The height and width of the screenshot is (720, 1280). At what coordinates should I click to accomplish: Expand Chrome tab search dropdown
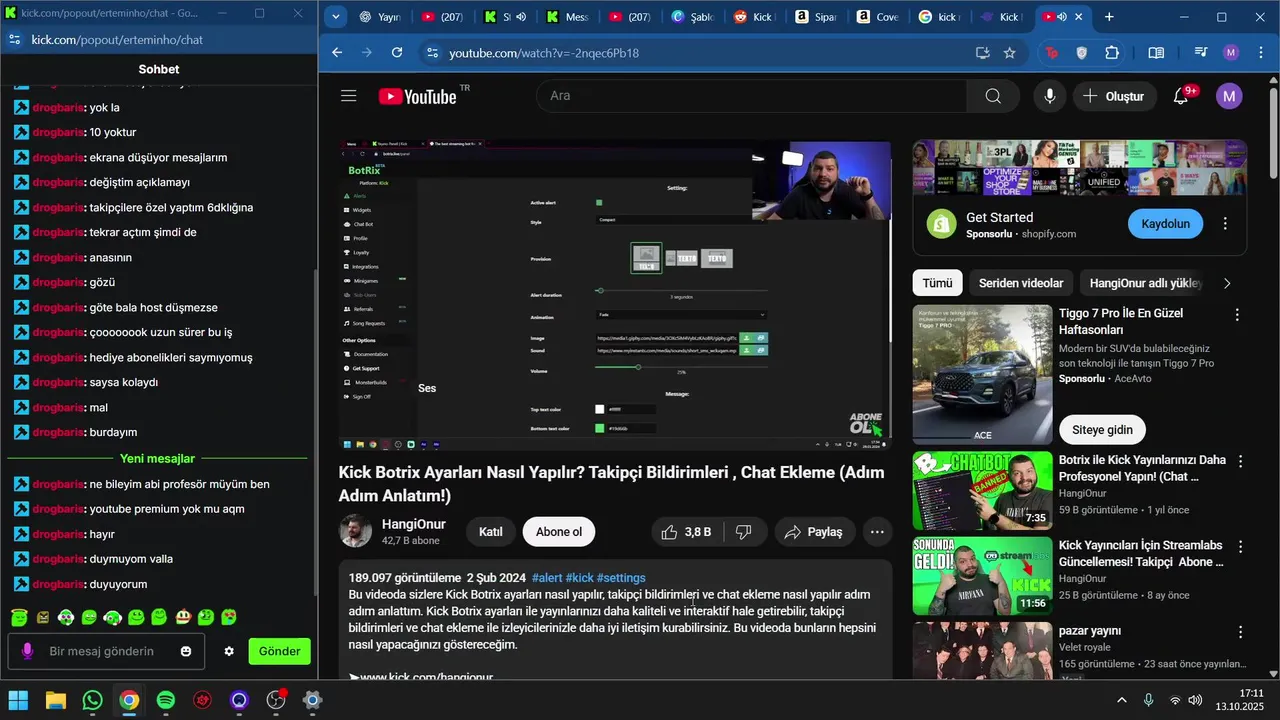pyautogui.click(x=335, y=17)
